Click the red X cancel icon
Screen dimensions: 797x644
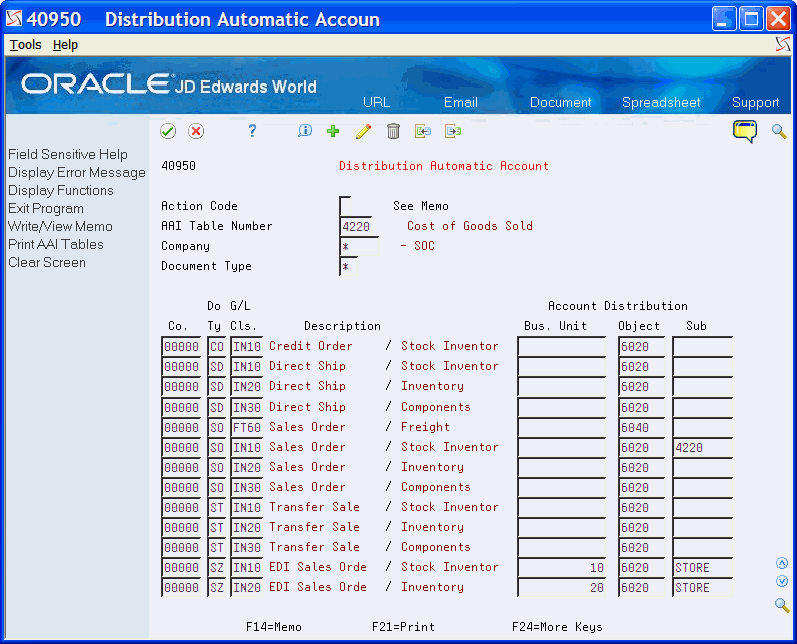click(196, 131)
